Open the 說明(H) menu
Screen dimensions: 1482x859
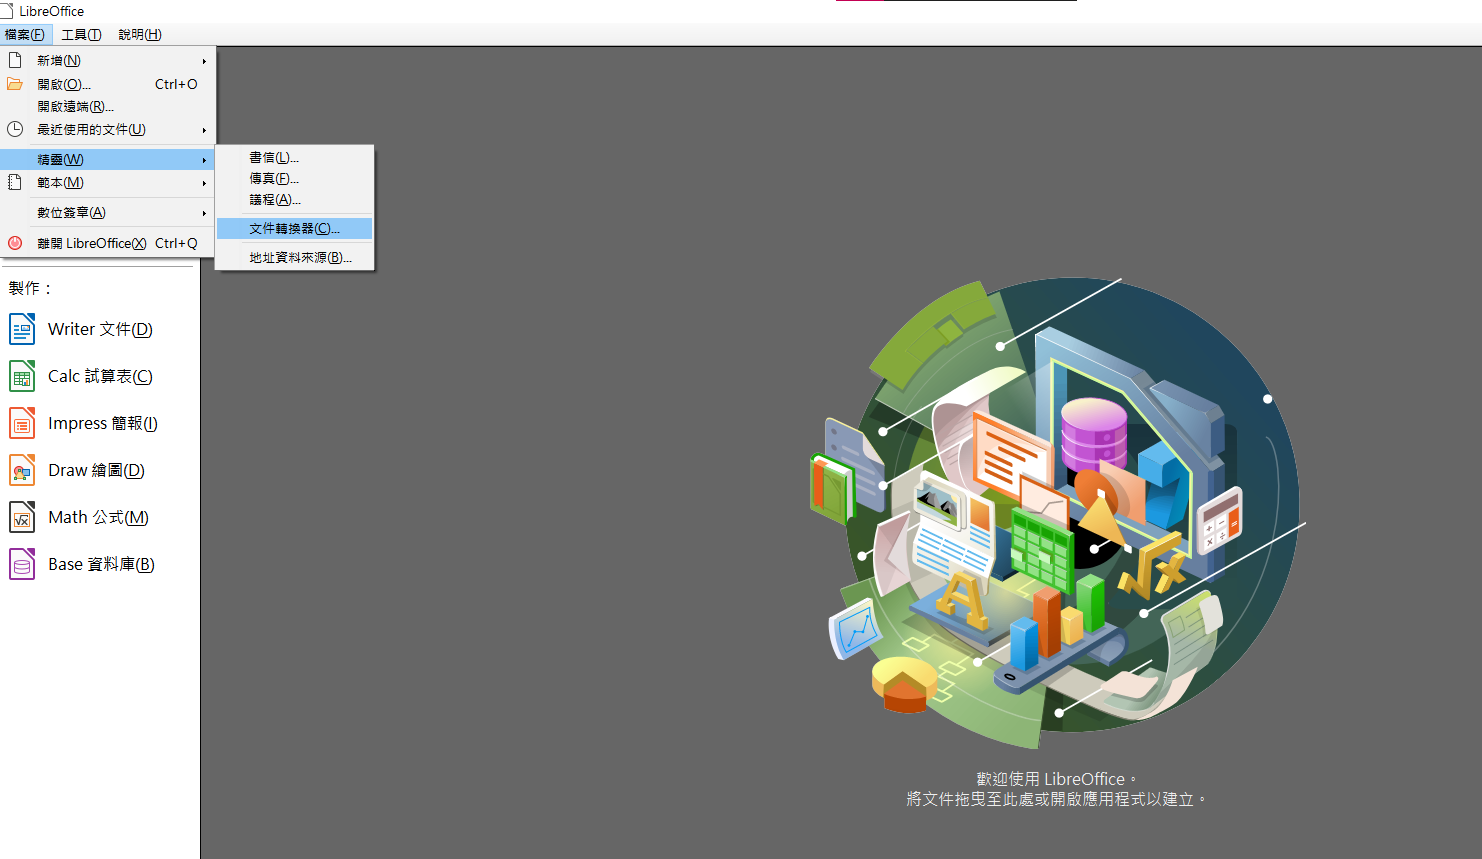click(140, 34)
